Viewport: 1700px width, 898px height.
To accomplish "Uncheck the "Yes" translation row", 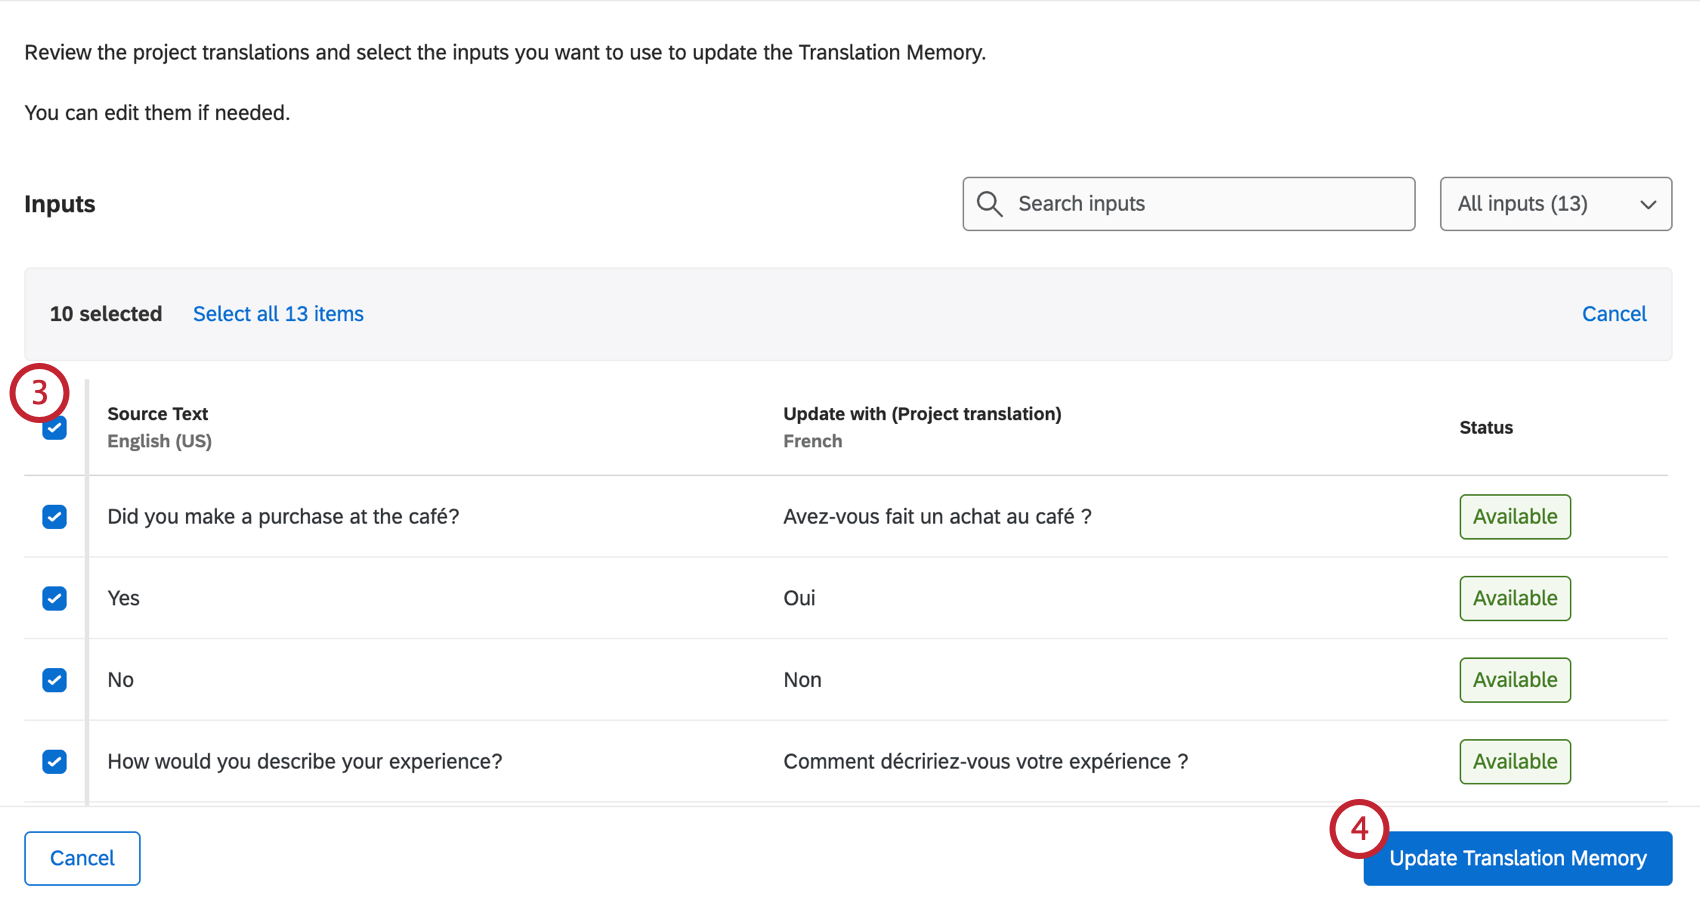I will (x=53, y=598).
